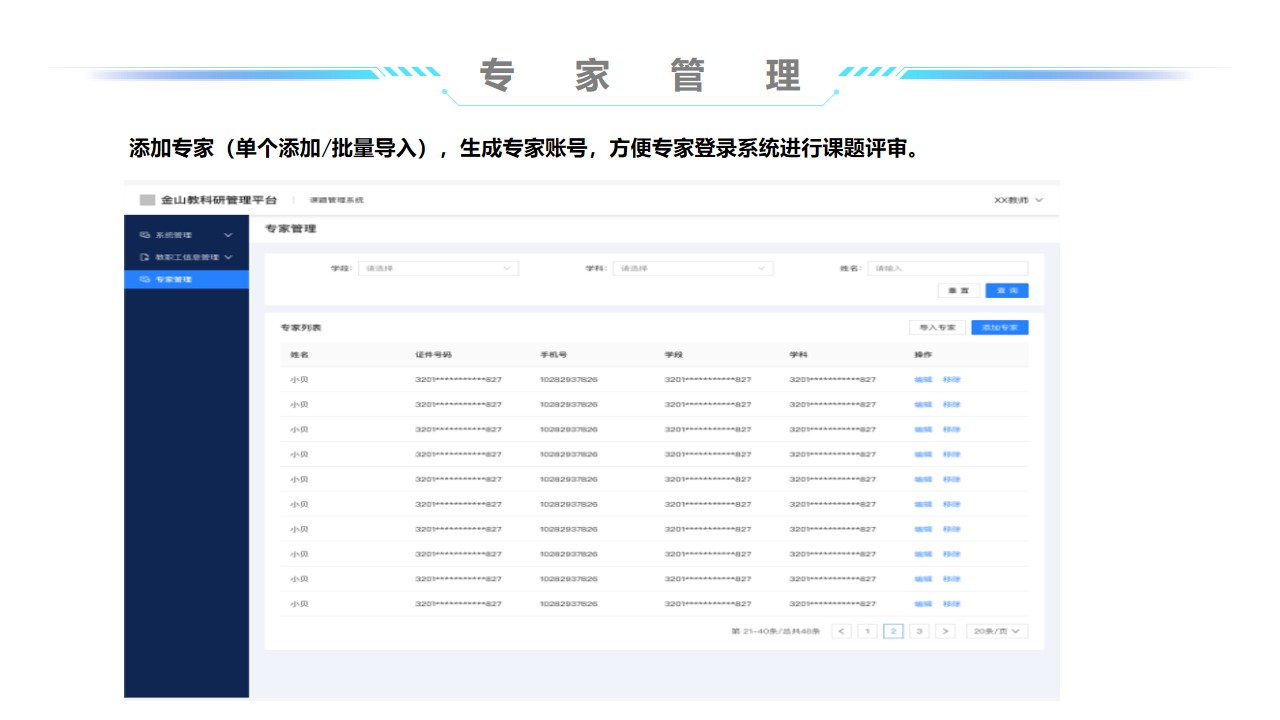Click the 教职工信息管理 sidebar icon
This screenshot has width=1280, height=720.
click(x=144, y=257)
